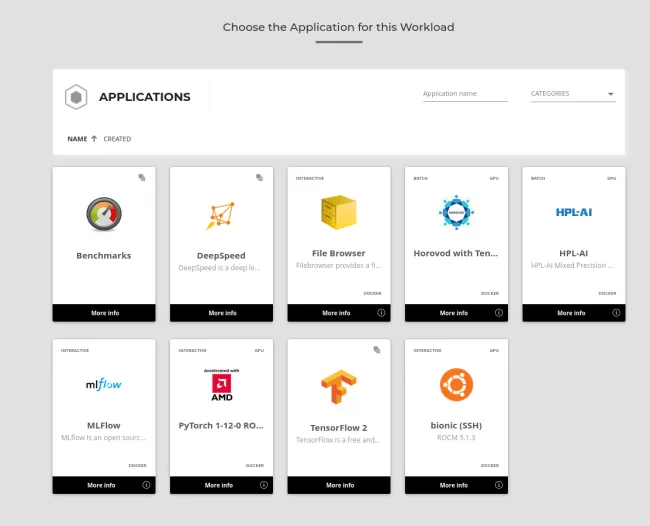Click GPU tag on HPL-AI card
Image resolution: width=650 pixels, height=526 pixels.
pyautogui.click(x=611, y=178)
